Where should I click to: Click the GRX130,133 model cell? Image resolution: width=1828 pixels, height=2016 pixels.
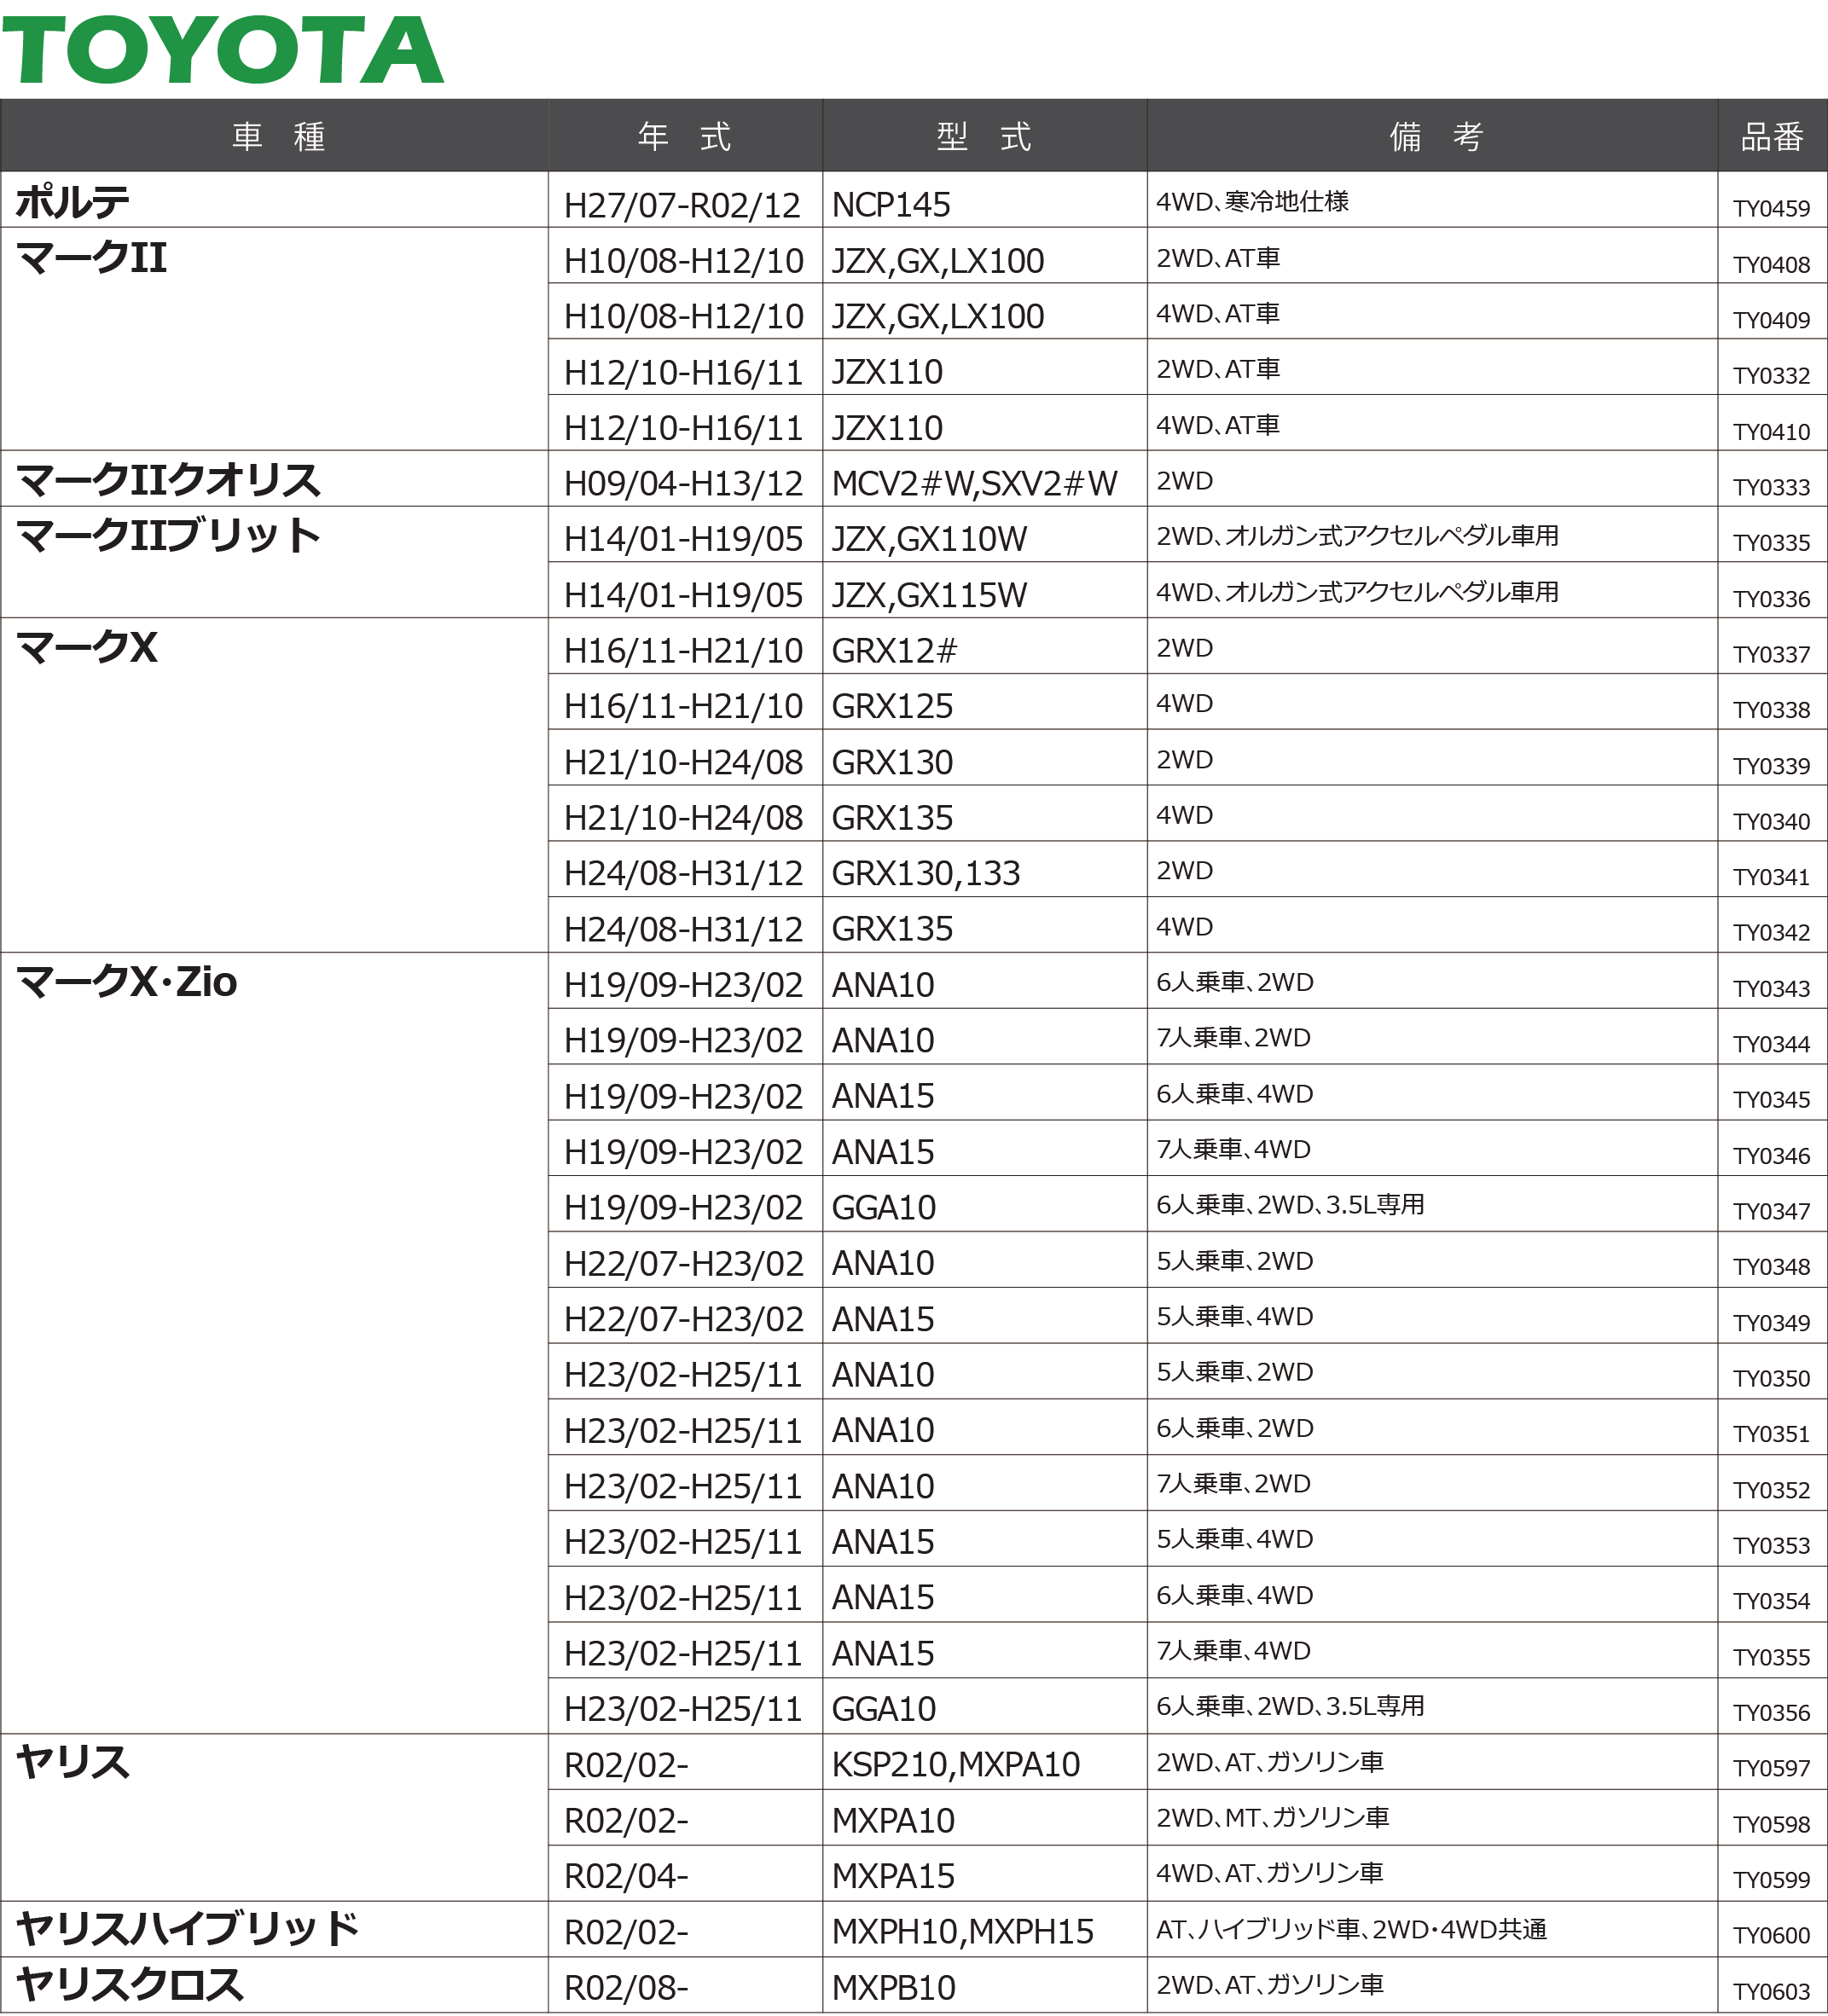pyautogui.click(x=925, y=874)
